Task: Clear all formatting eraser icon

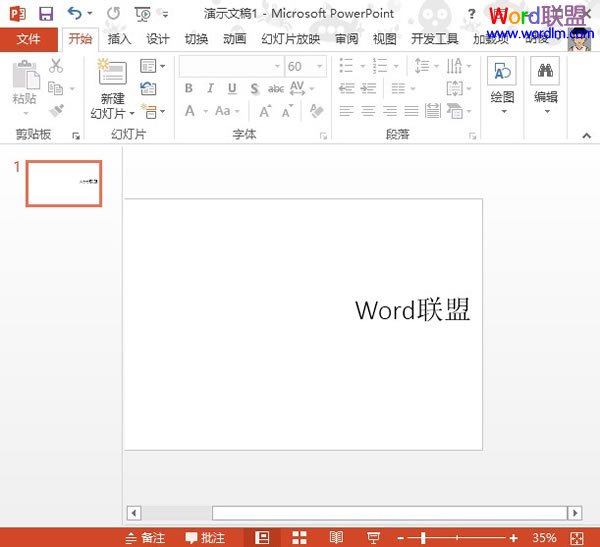Action: (x=316, y=111)
